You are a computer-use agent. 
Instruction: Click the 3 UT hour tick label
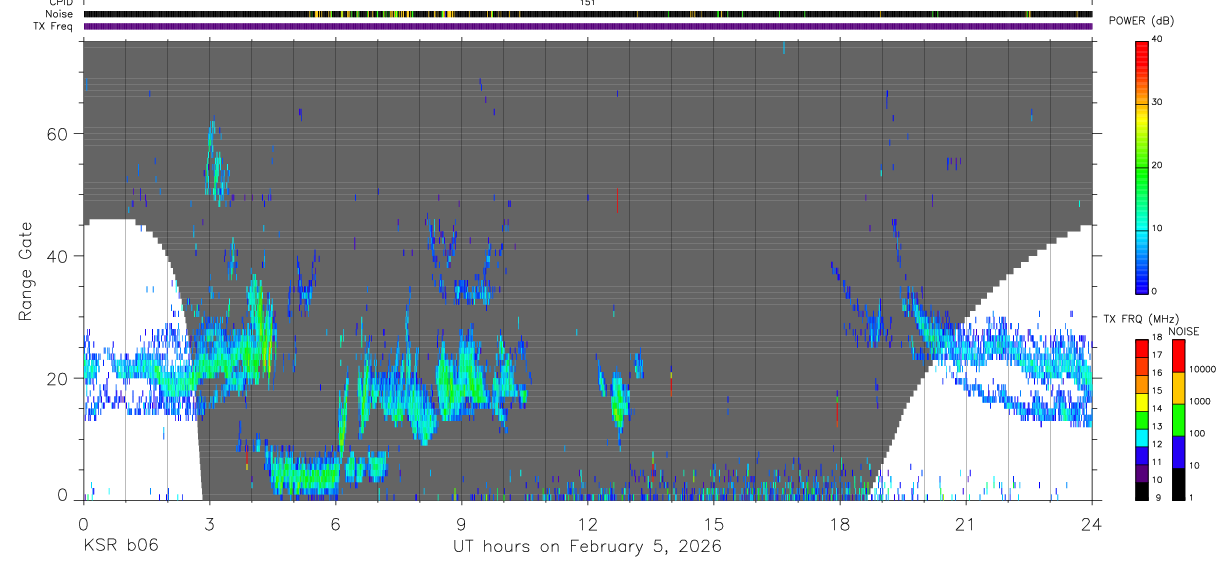(x=209, y=523)
